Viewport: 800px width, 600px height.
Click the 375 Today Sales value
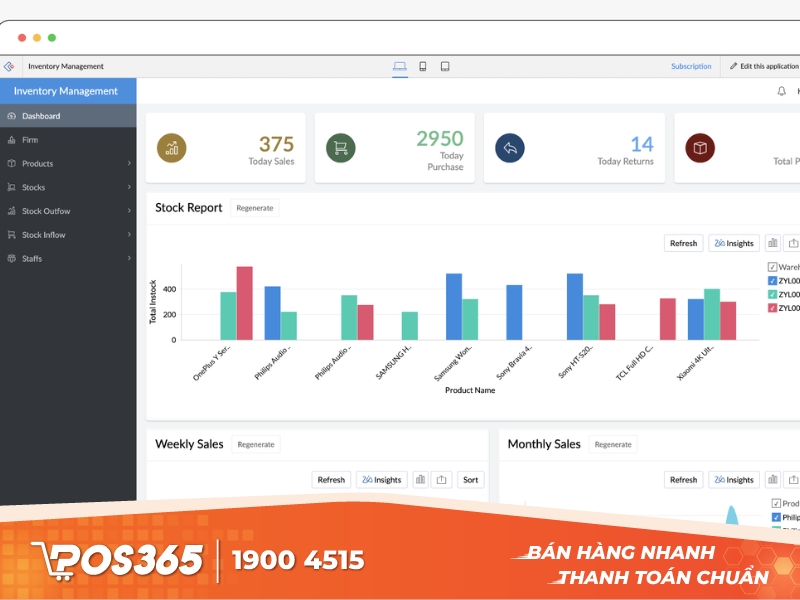point(276,144)
